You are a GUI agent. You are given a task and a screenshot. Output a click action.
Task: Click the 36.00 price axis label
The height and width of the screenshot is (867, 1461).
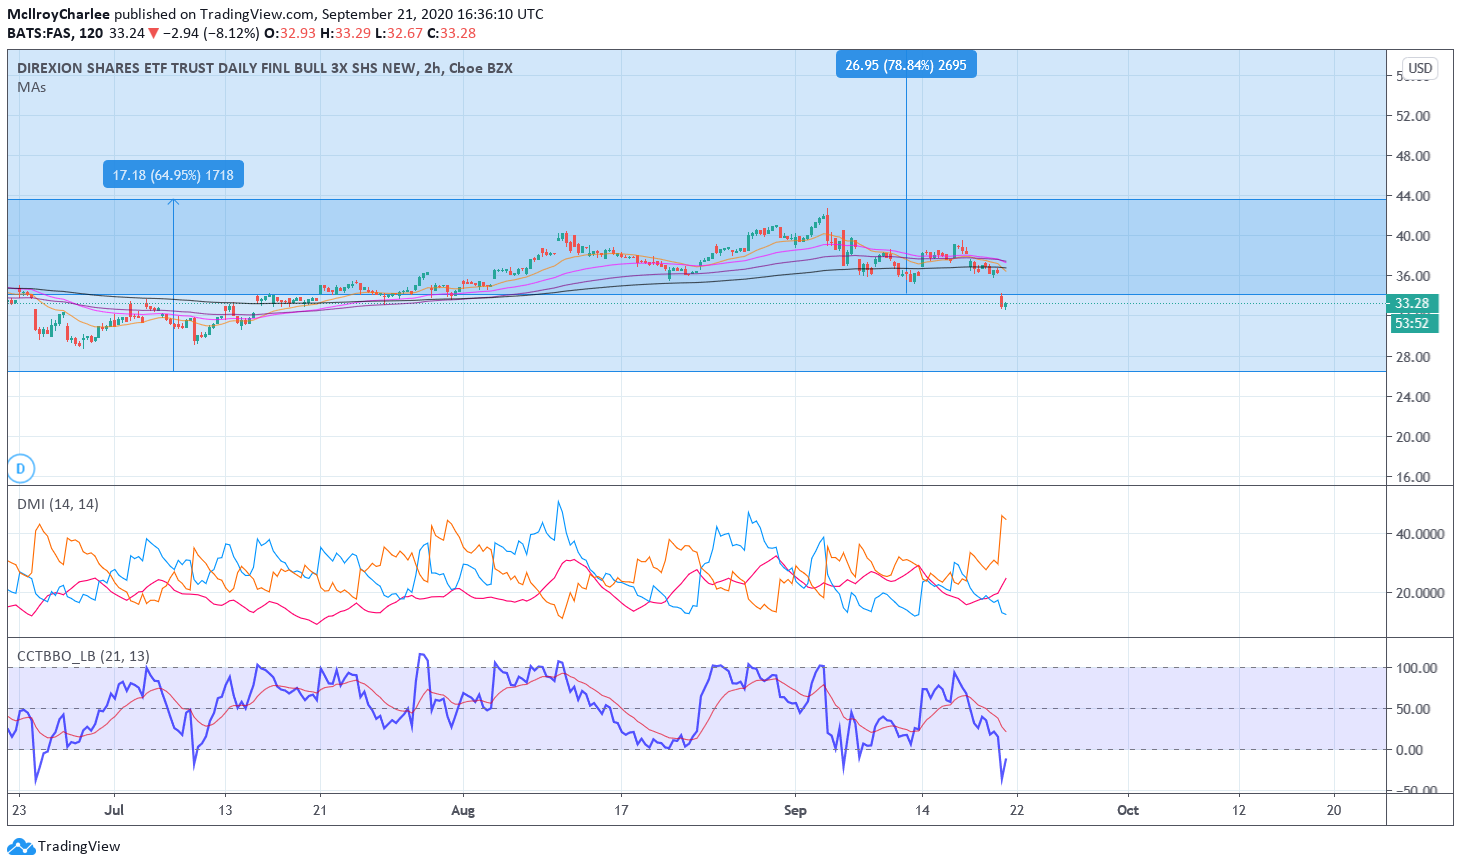tap(1413, 276)
